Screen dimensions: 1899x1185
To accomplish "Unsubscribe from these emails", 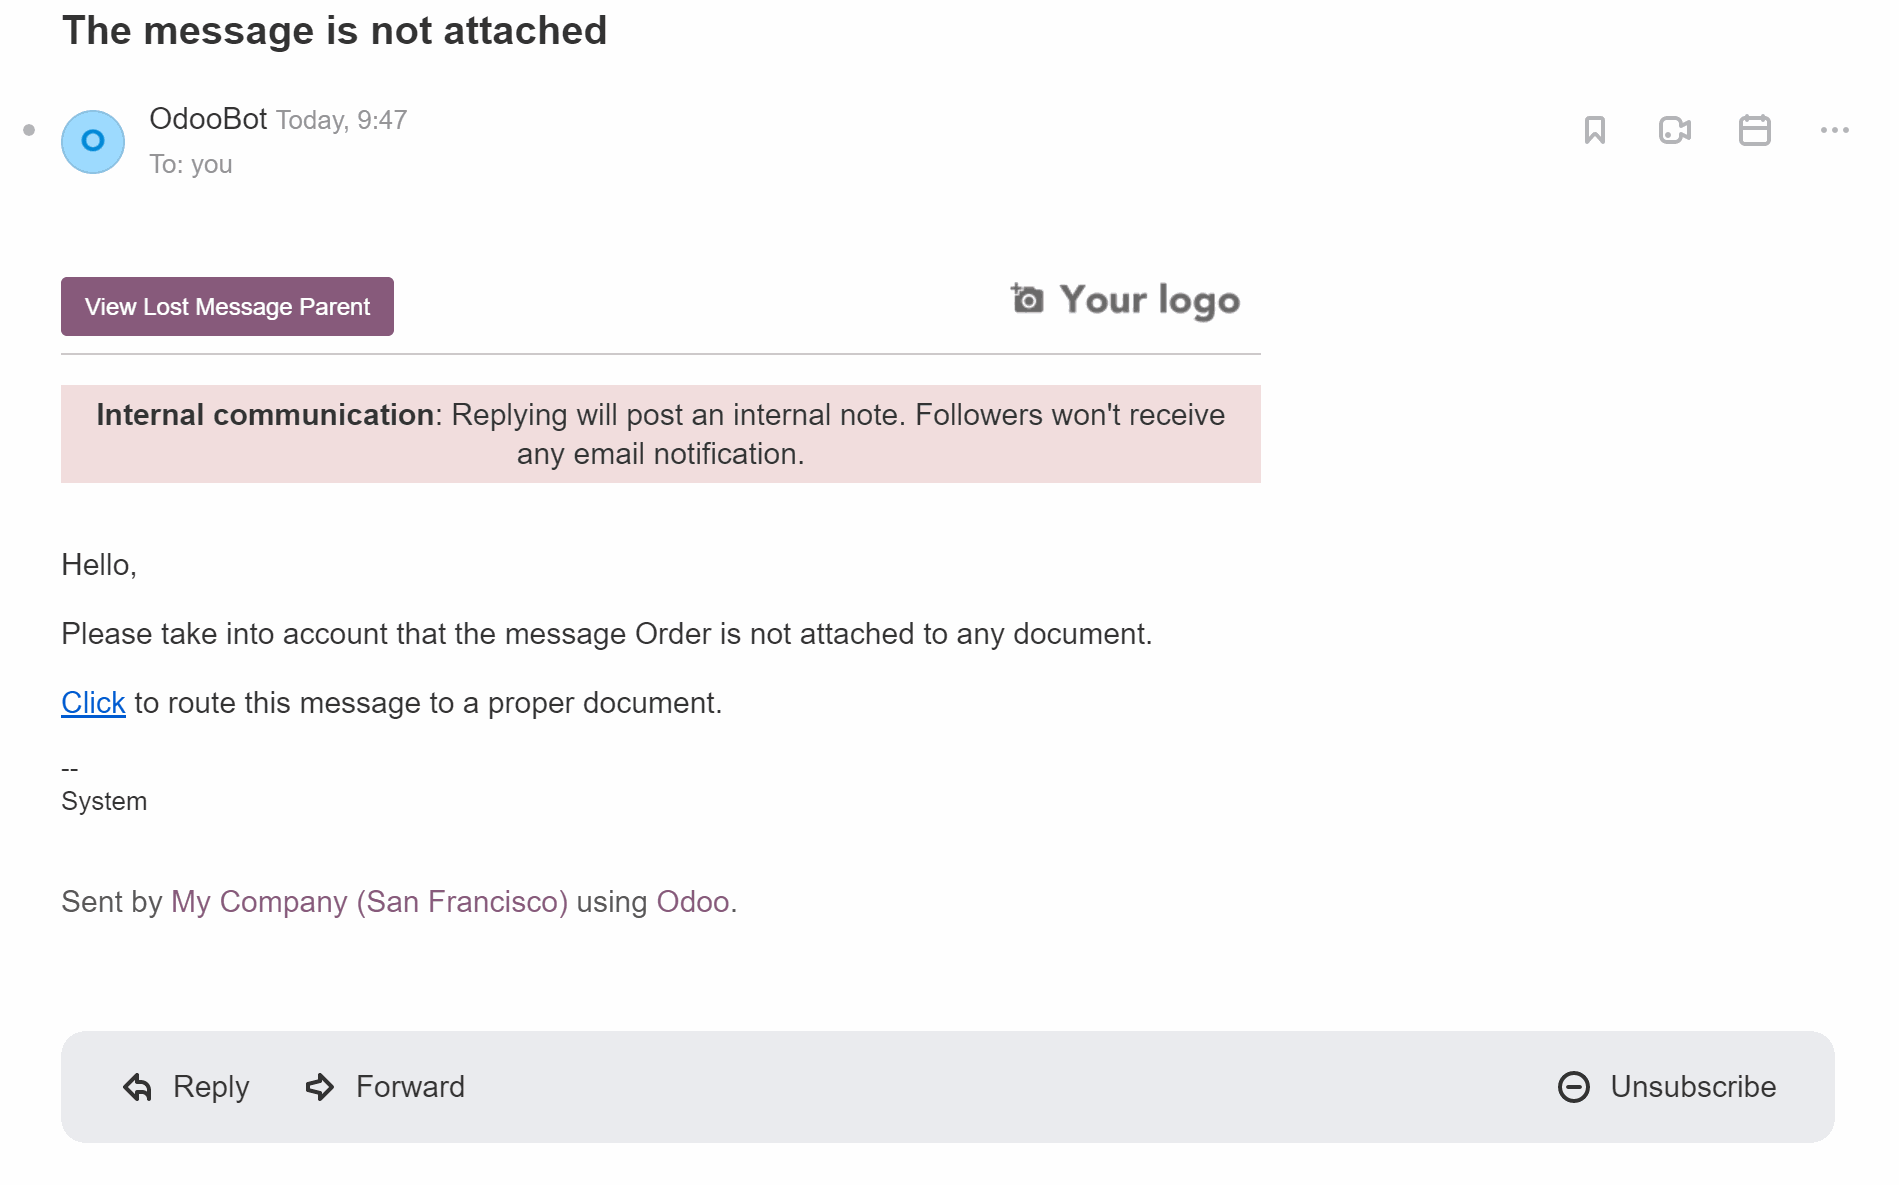I will tap(1667, 1087).
